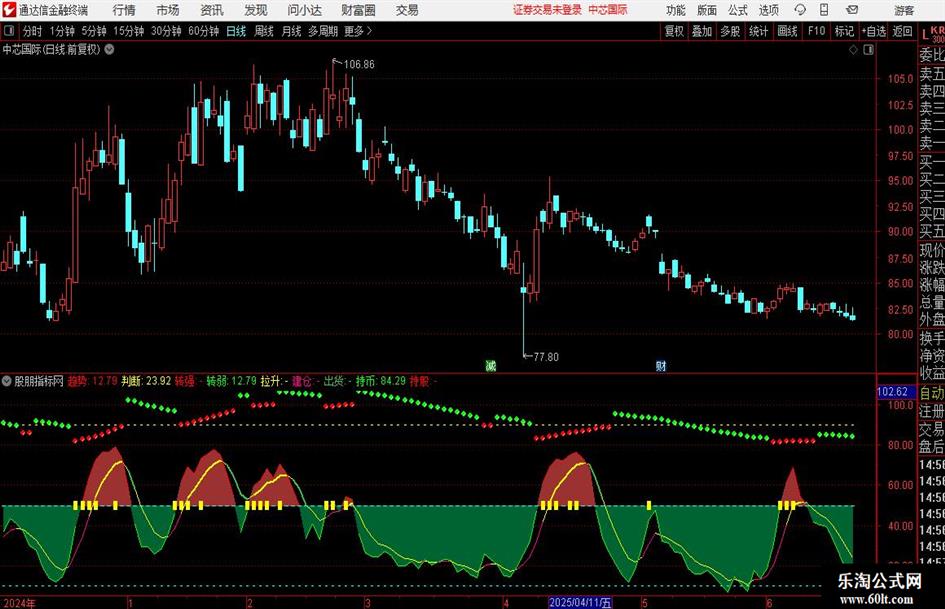Toggle the 复权 price adjustment button
This screenshot has width=945, height=609.
pyautogui.click(x=674, y=31)
